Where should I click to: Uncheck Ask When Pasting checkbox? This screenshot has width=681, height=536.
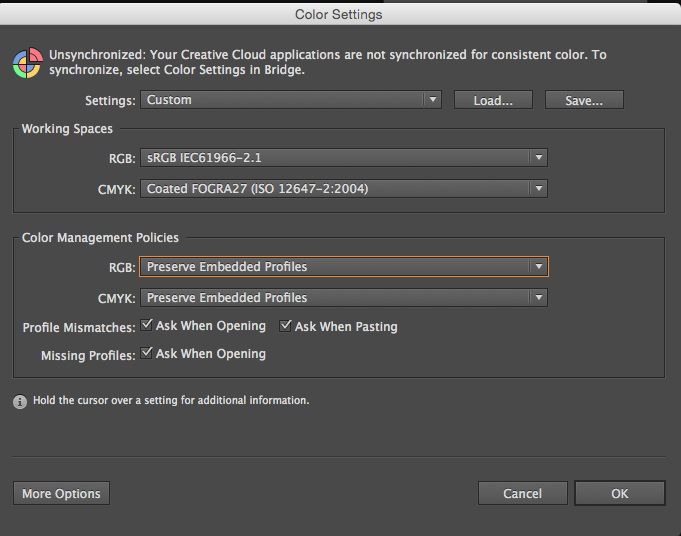pos(286,326)
